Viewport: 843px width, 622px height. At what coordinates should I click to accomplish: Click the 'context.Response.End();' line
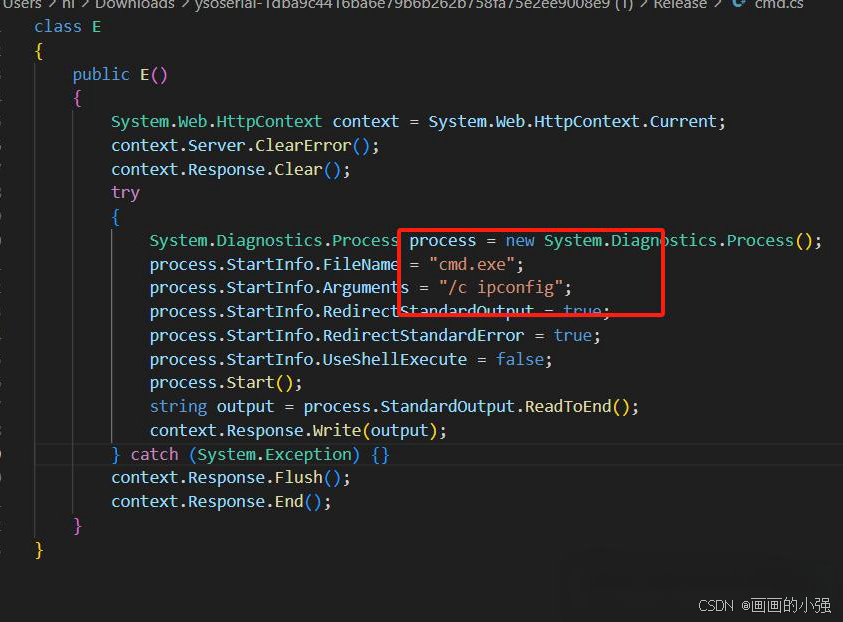point(221,502)
